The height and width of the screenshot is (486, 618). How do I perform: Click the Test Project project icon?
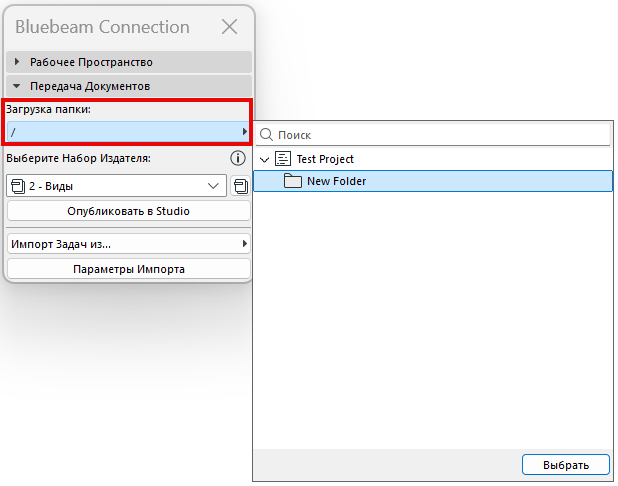[283, 159]
